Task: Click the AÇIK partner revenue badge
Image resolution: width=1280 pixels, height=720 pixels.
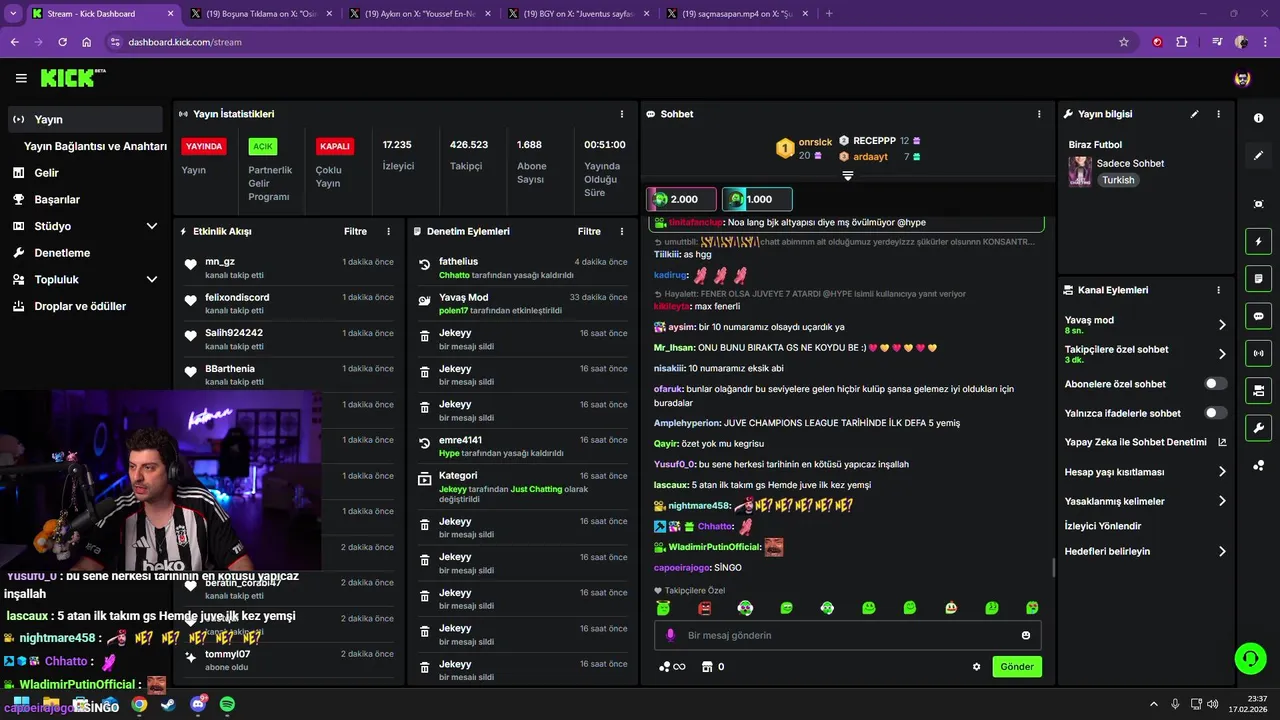Action: (x=262, y=146)
